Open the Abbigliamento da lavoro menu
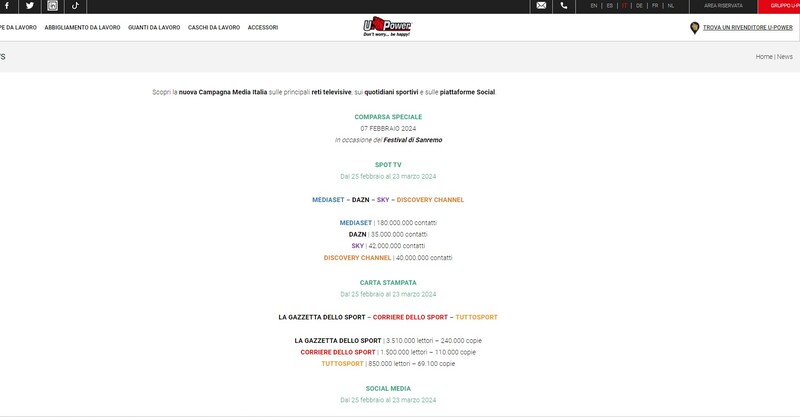The image size is (800, 417). coord(82,28)
